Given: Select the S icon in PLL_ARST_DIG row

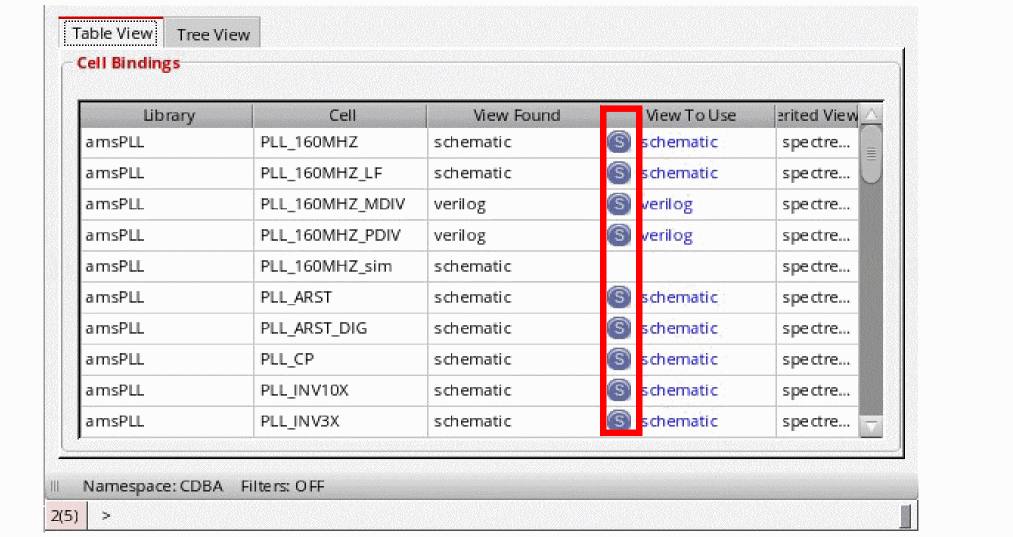Looking at the screenshot, I should 619,328.
